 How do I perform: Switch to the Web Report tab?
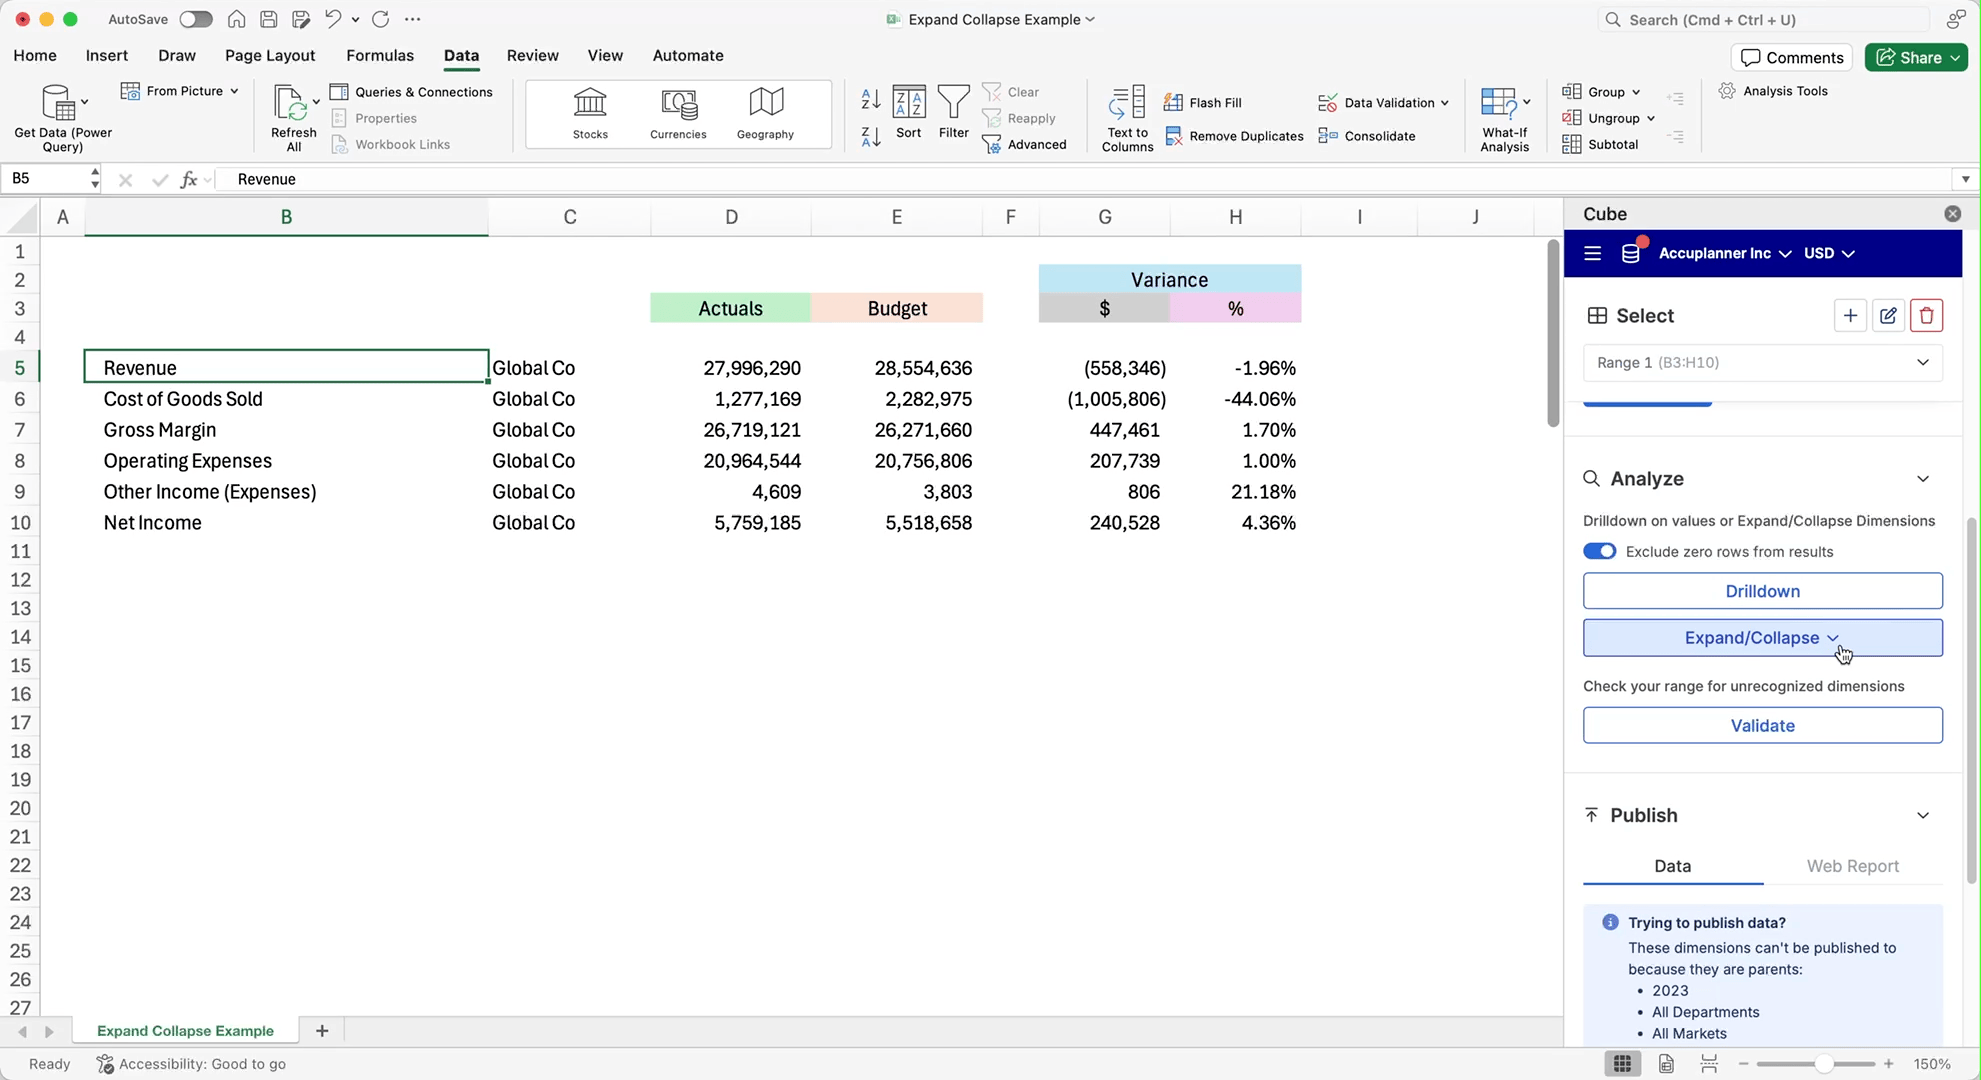pos(1852,867)
